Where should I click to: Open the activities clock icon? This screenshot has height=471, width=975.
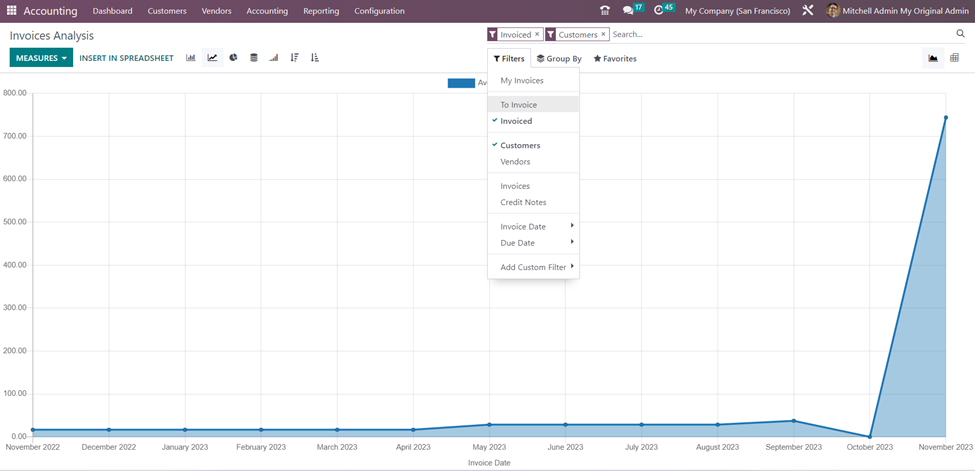[x=662, y=11]
